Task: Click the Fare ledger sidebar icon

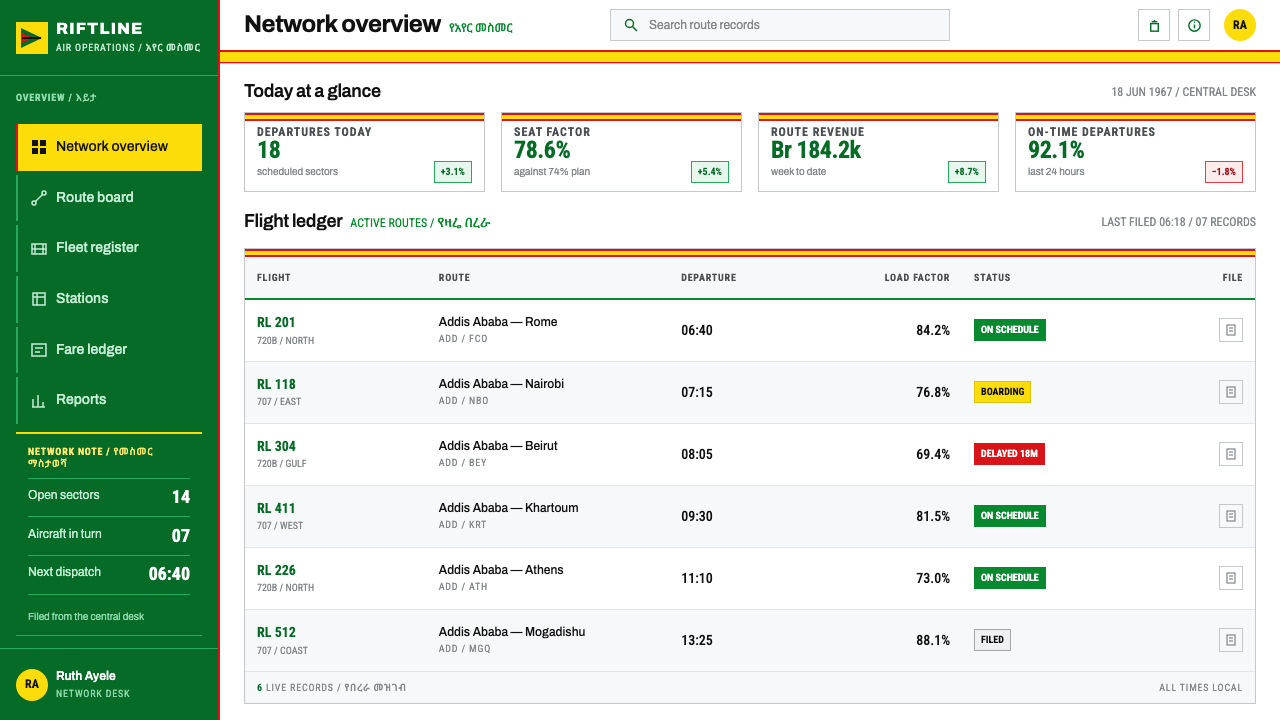Action: [39, 350]
